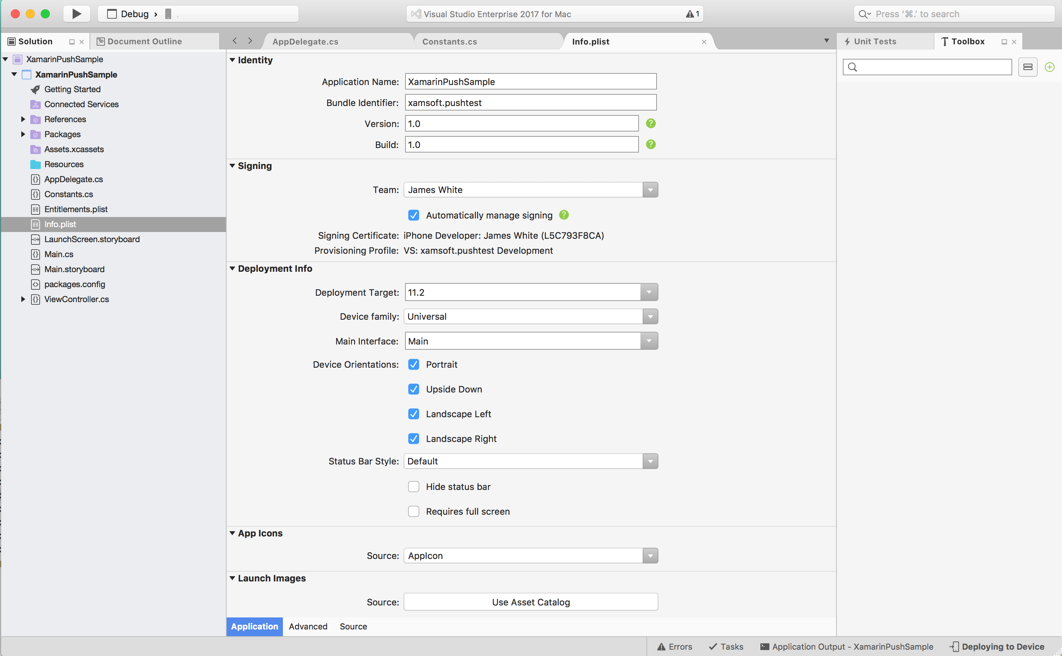Select Main.storyboard in the solution tree
The width and height of the screenshot is (1062, 656).
tap(75, 269)
